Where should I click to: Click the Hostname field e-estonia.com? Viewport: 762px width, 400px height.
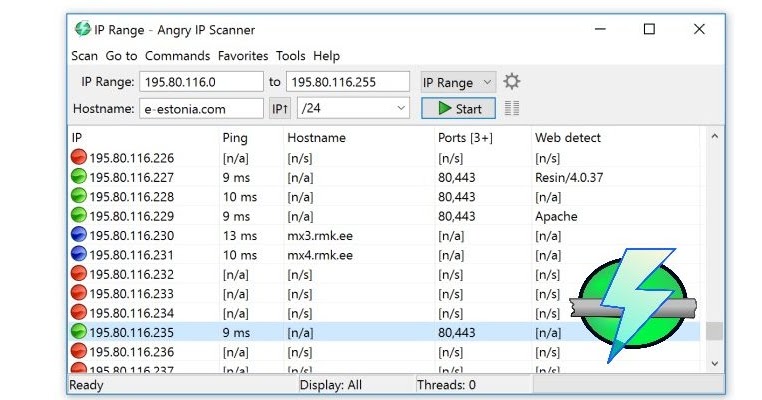201,108
